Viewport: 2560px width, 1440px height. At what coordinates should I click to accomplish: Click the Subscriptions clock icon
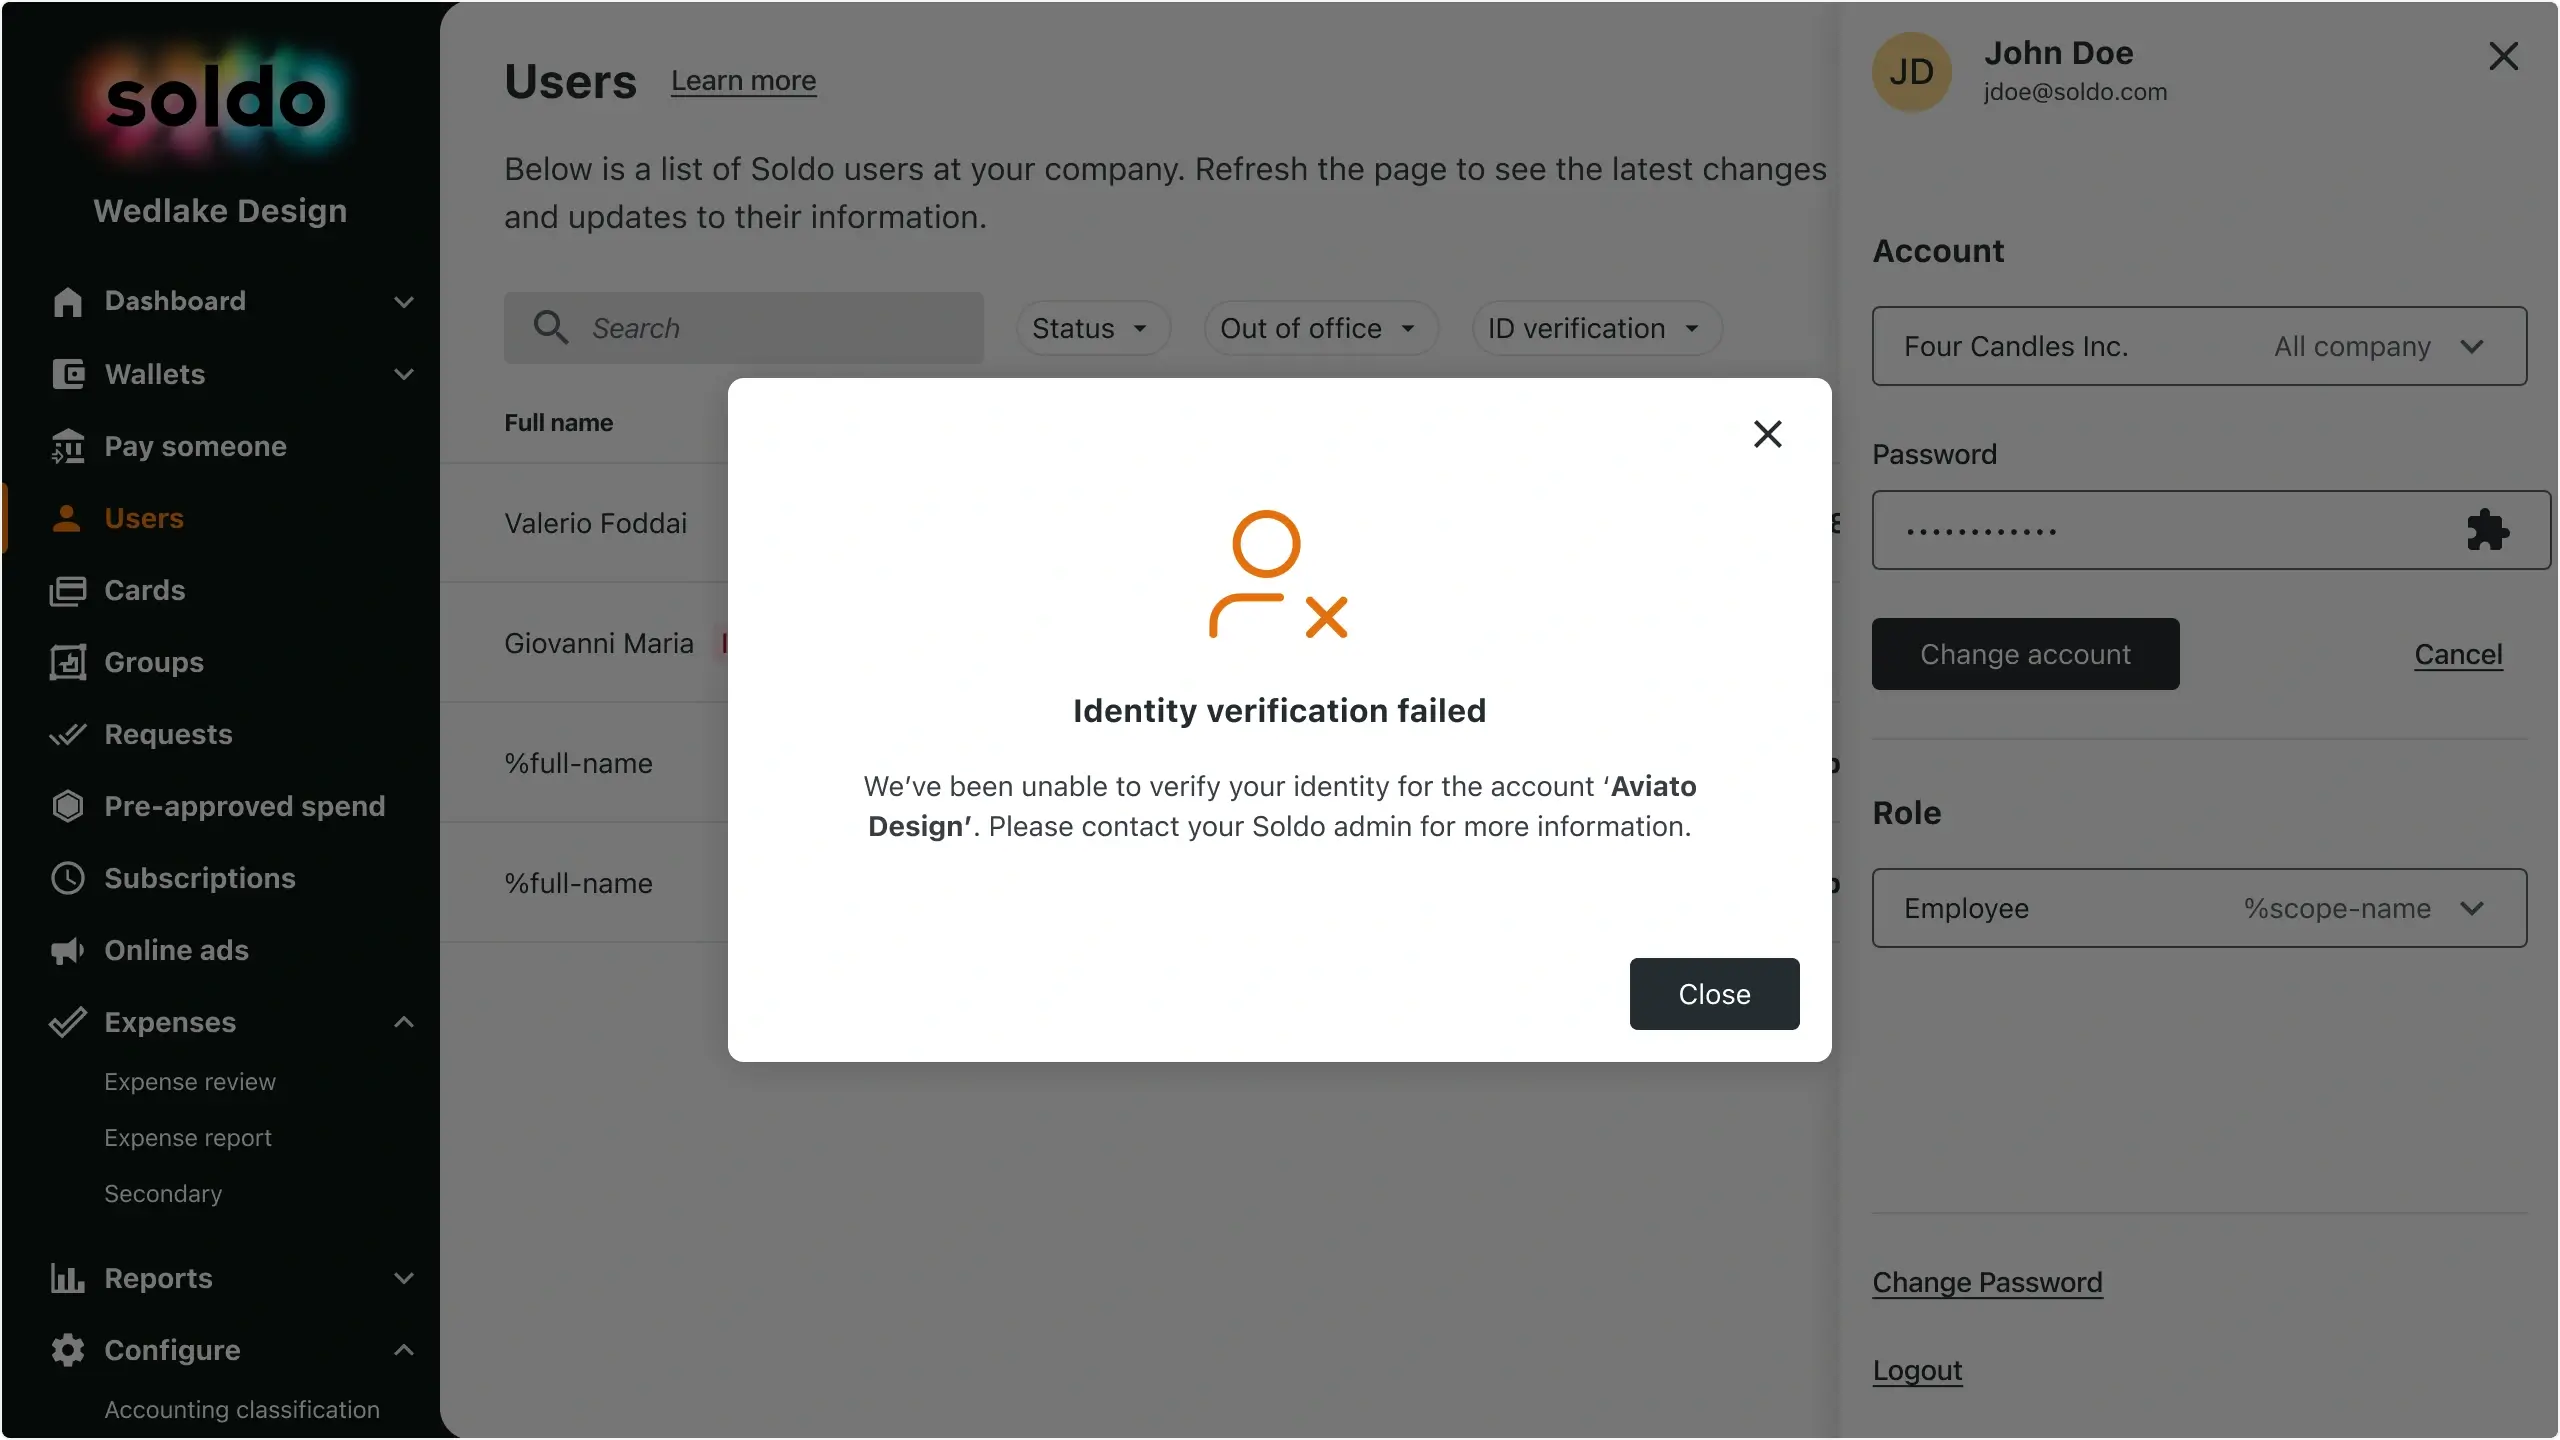click(x=67, y=878)
